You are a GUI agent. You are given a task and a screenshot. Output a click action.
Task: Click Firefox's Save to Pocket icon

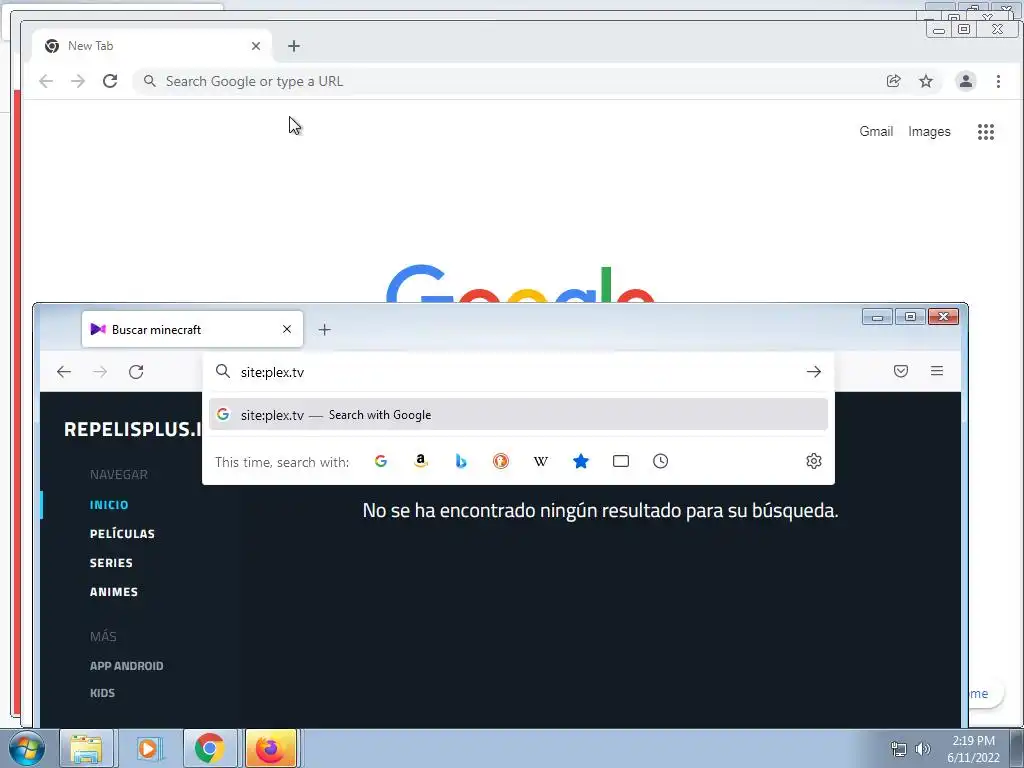[901, 371]
